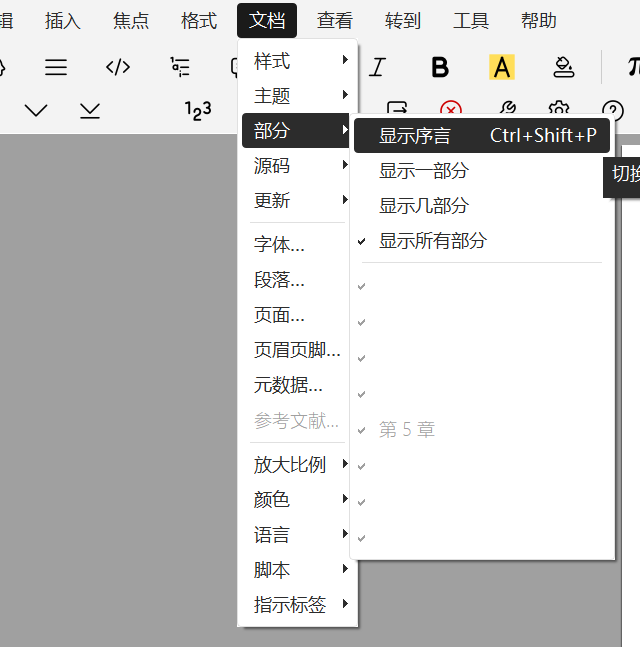
Task: Toggle the 显示所有部分 checked option
Action: pos(432,241)
